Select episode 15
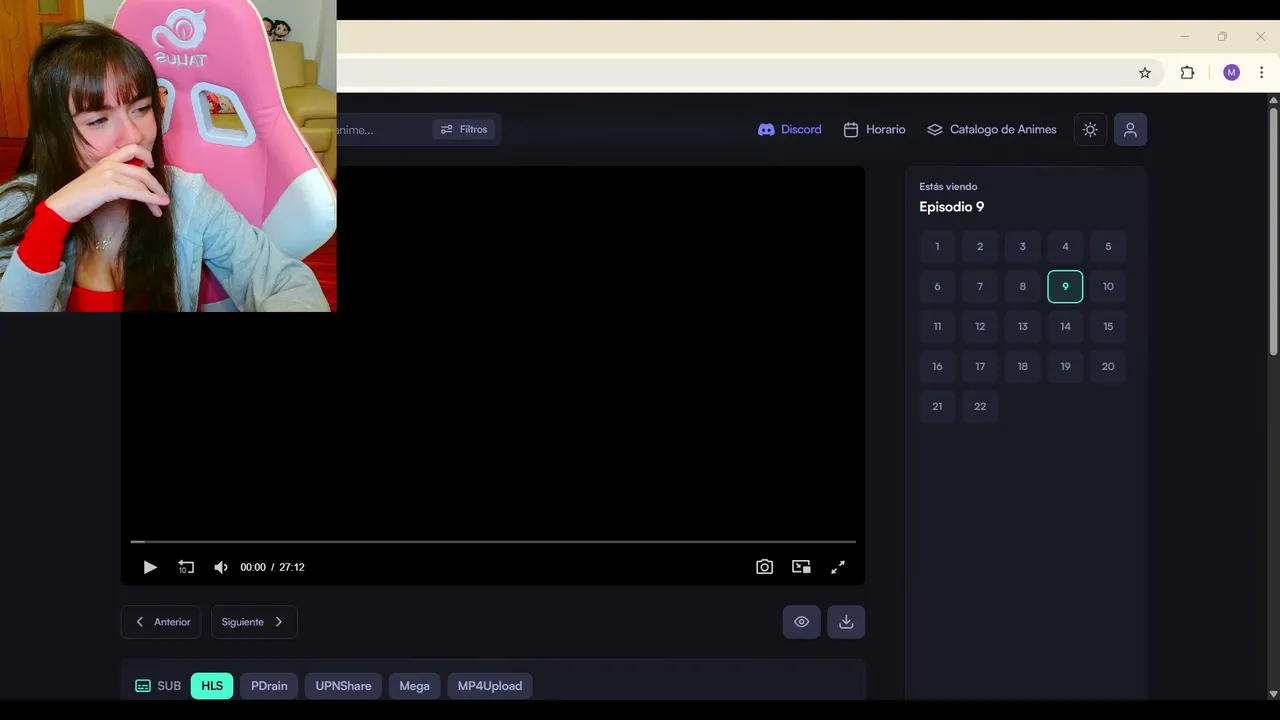 pos(1108,326)
